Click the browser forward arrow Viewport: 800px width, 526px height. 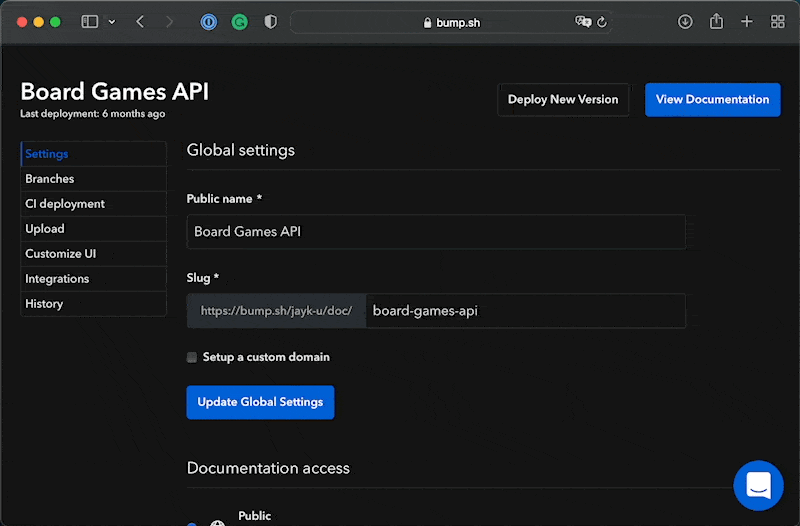pyautogui.click(x=169, y=22)
